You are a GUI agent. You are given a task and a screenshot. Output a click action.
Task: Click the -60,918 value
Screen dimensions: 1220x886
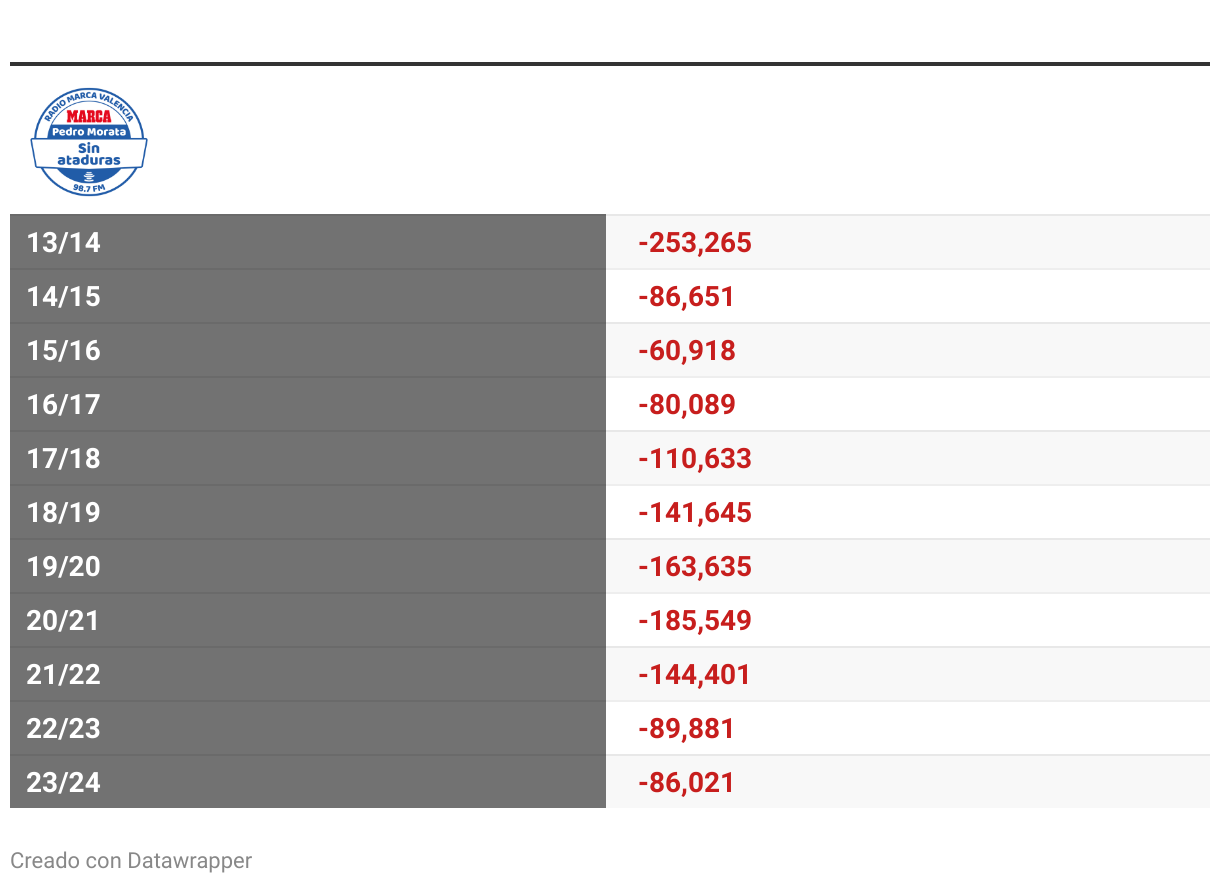pyautogui.click(x=686, y=351)
